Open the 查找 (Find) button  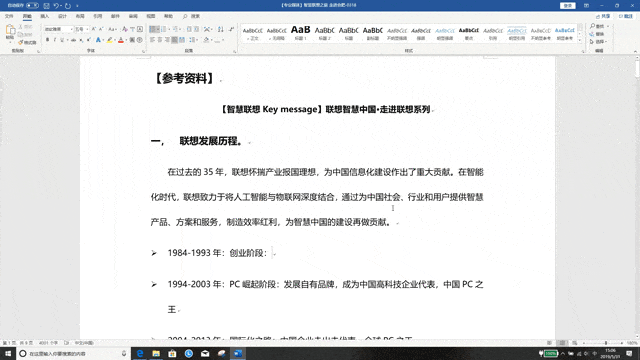[x=600, y=26]
